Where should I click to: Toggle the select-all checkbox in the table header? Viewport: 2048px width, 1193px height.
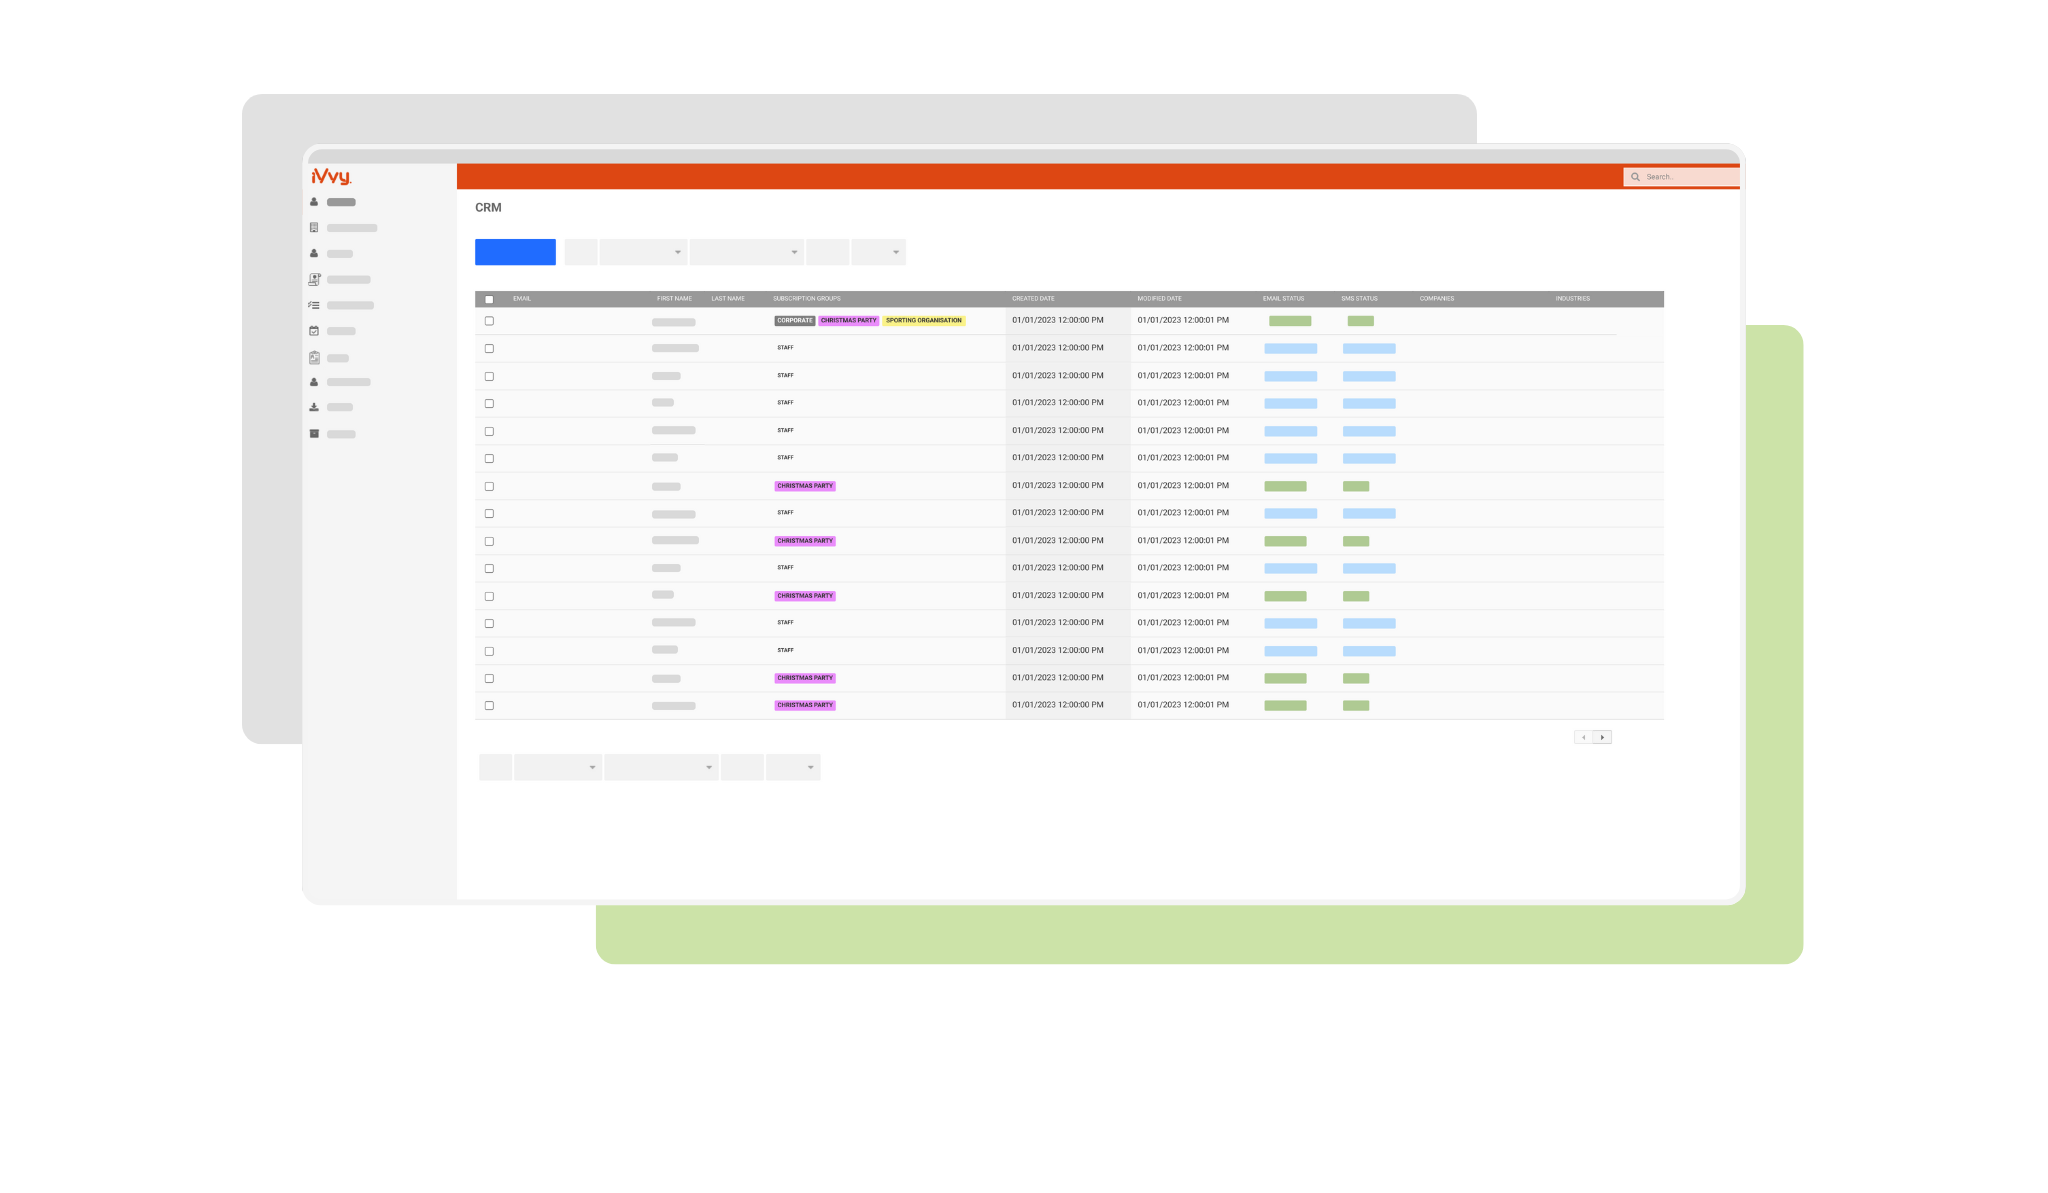[x=489, y=298]
